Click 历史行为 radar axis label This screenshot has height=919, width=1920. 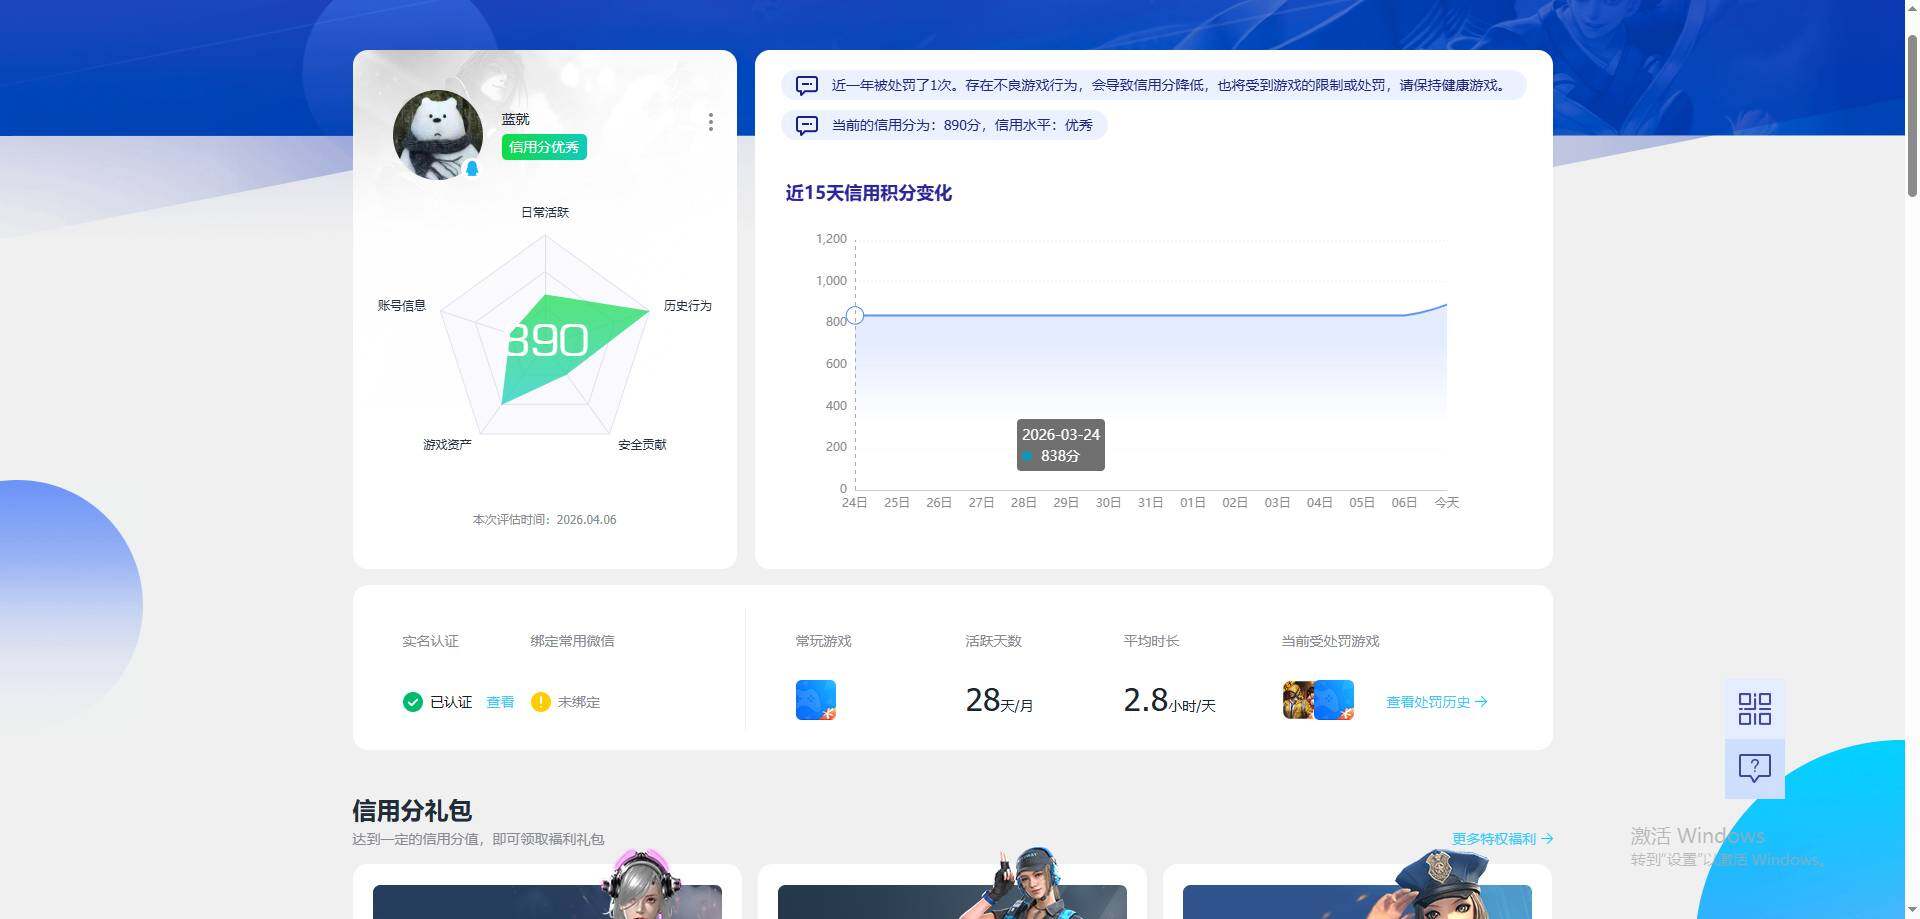coord(688,306)
